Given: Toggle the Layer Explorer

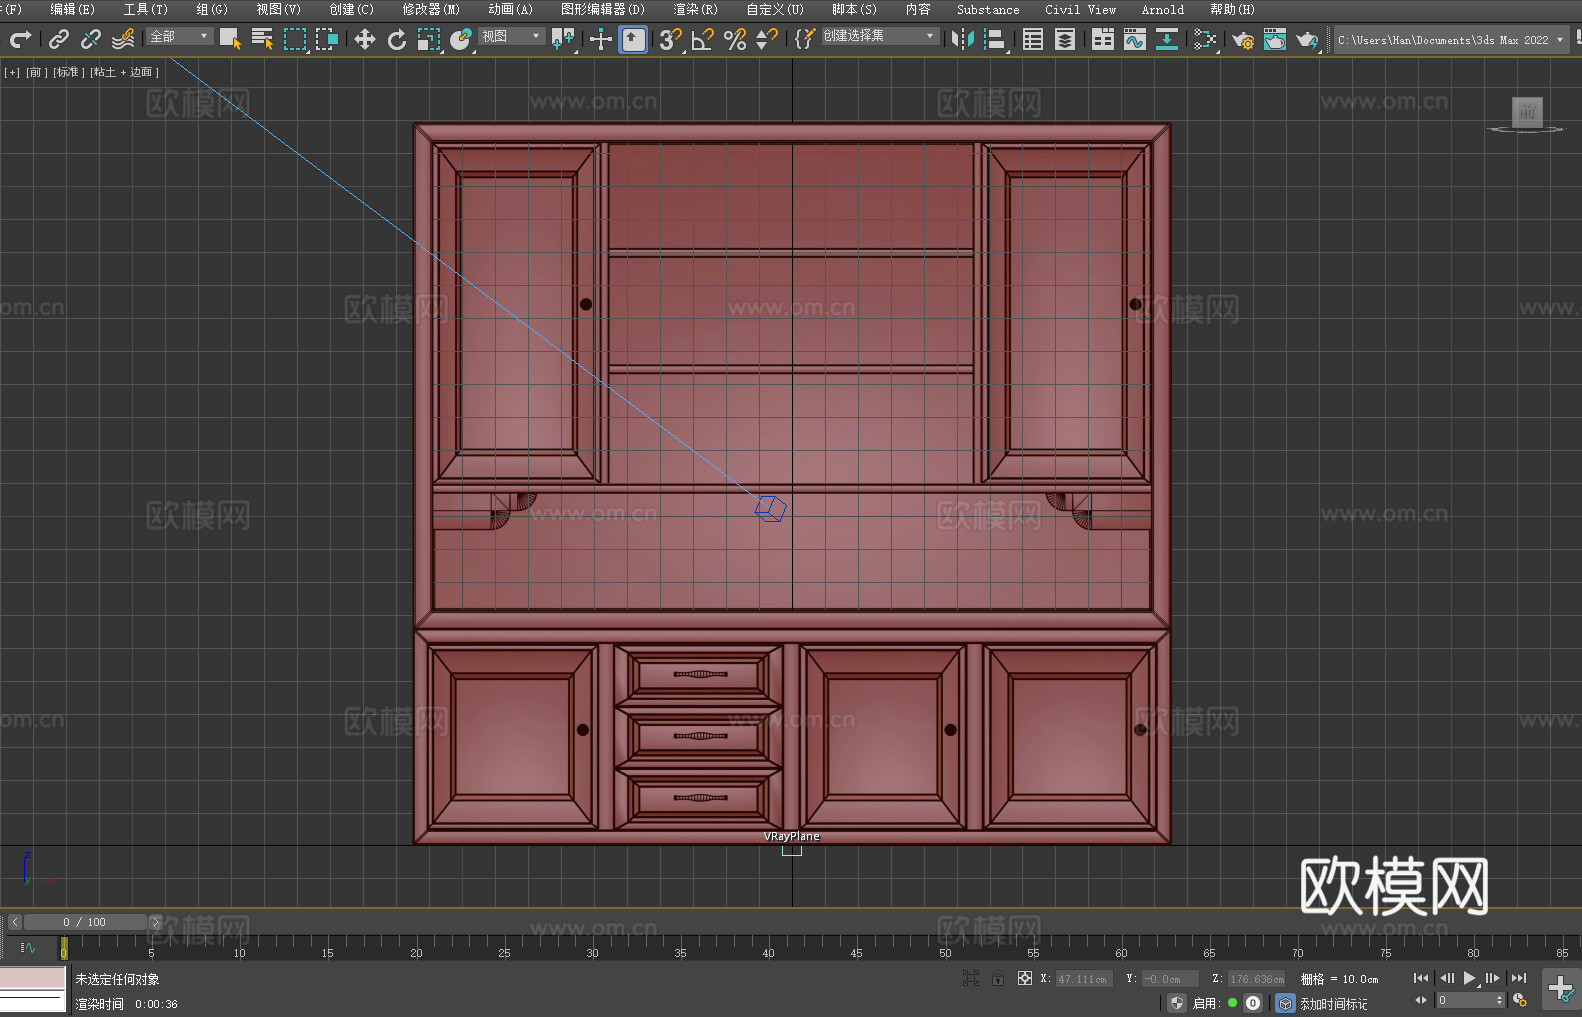Looking at the screenshot, I should pos(1065,39).
